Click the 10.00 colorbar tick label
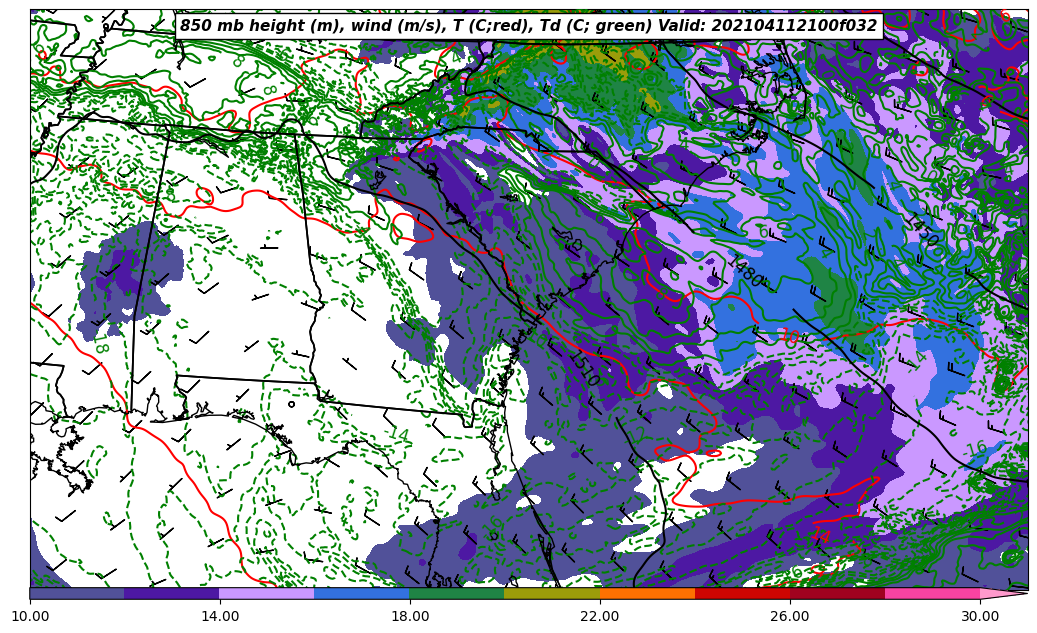Screen dimensions: 1037x633 30,616
